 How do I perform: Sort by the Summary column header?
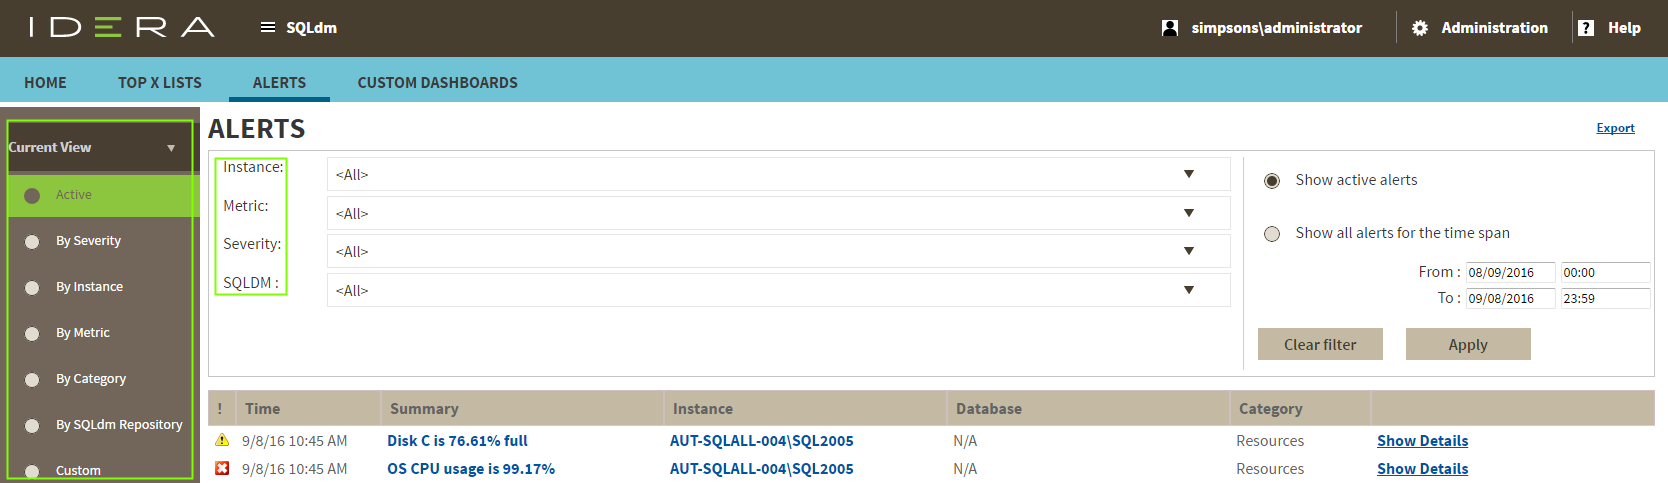click(x=522, y=408)
